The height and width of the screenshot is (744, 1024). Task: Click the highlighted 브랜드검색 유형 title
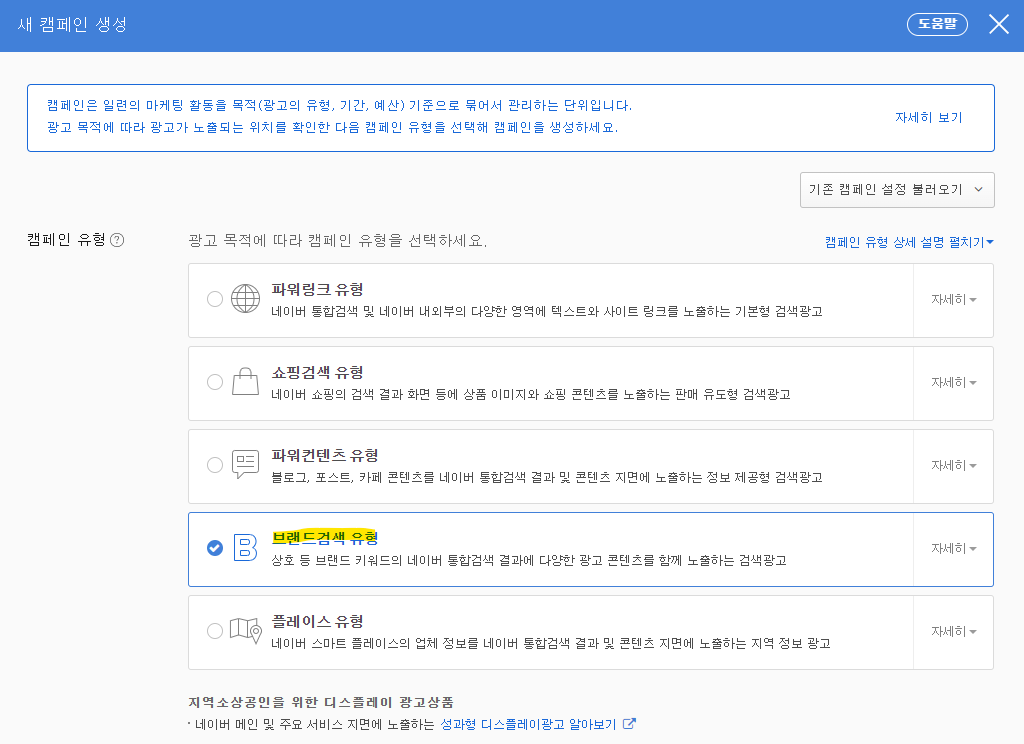325,538
